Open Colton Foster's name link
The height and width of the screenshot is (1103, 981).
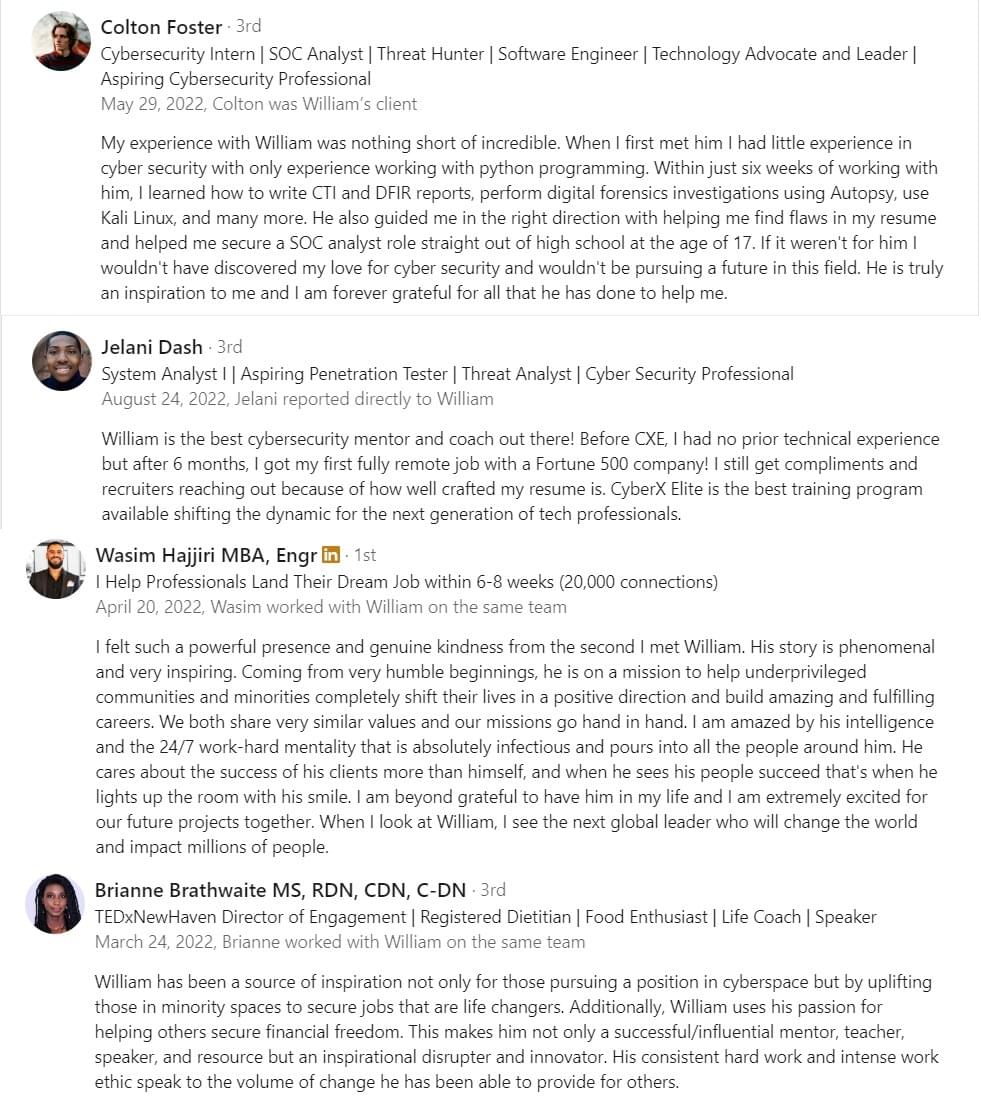point(161,27)
